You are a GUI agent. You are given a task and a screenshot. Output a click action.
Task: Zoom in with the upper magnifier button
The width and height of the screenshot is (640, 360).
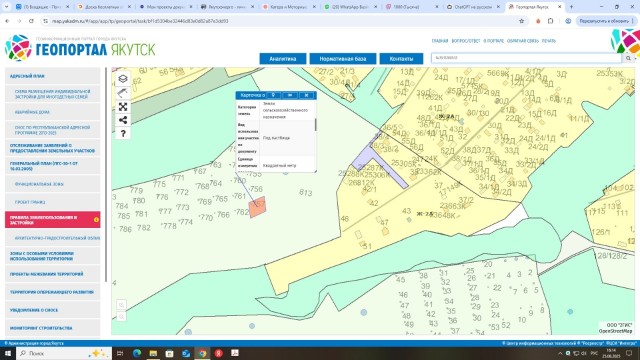[x=121, y=305]
